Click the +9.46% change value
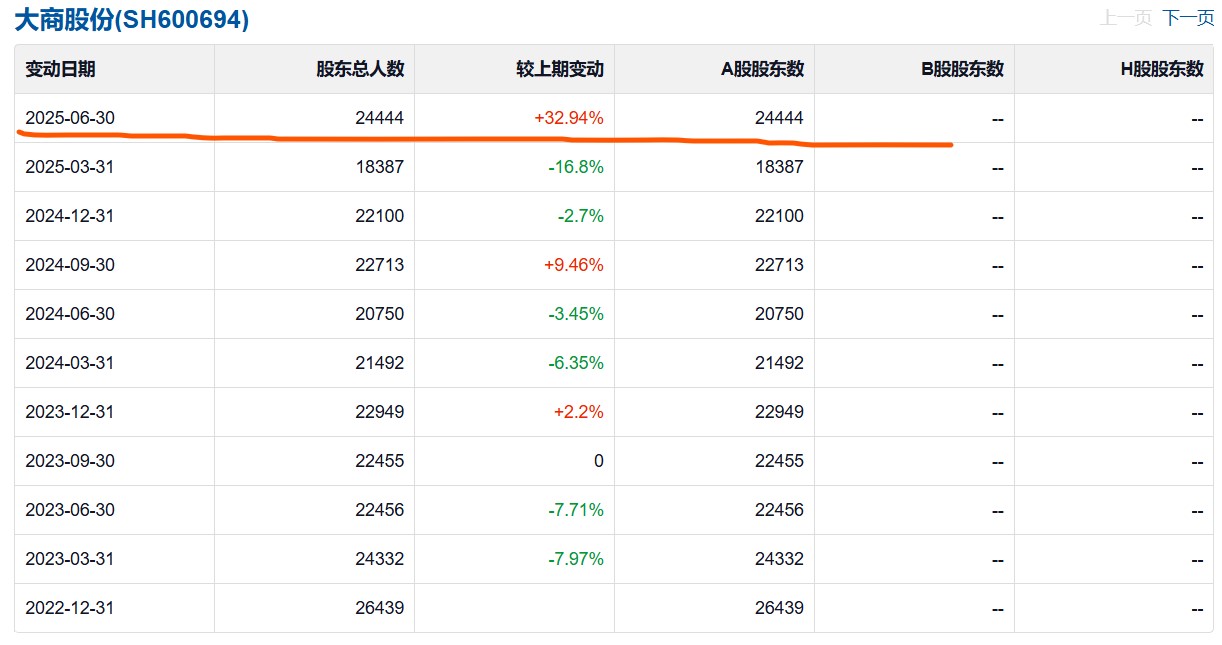The height and width of the screenshot is (645, 1222). click(x=574, y=265)
